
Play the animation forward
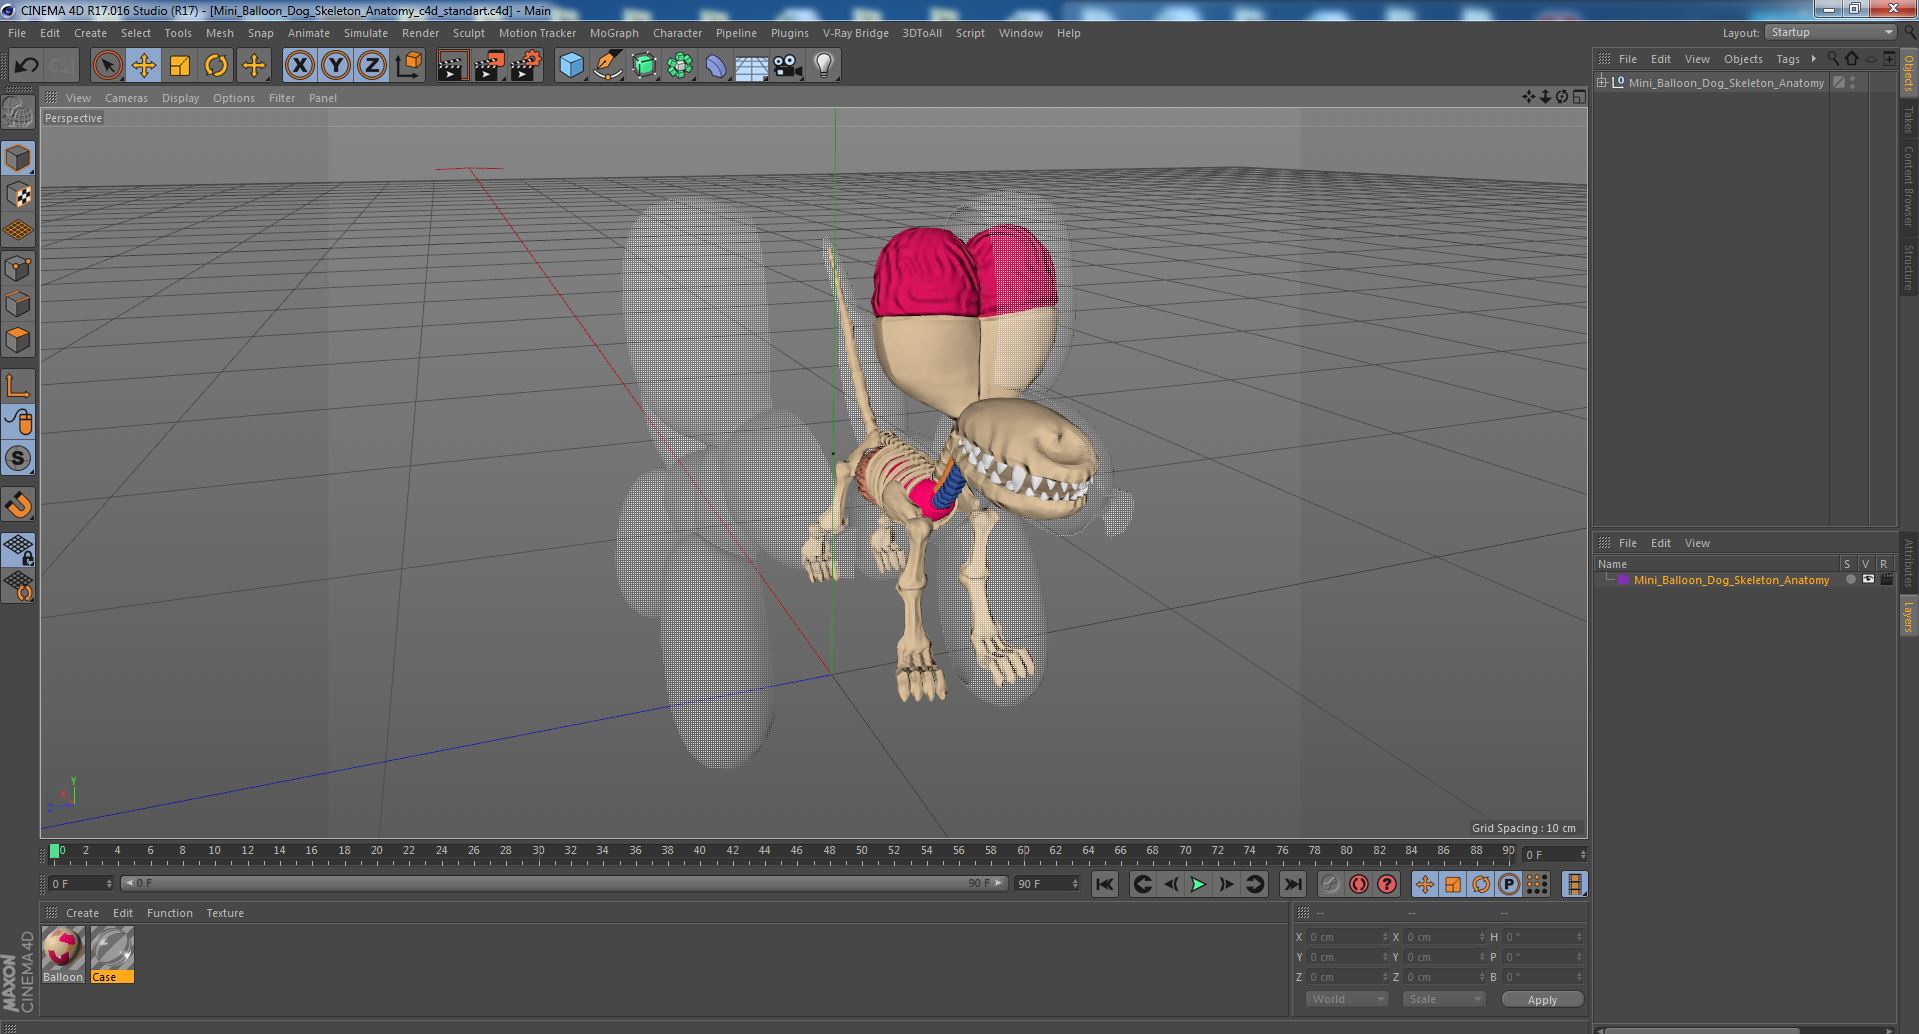(x=1197, y=884)
